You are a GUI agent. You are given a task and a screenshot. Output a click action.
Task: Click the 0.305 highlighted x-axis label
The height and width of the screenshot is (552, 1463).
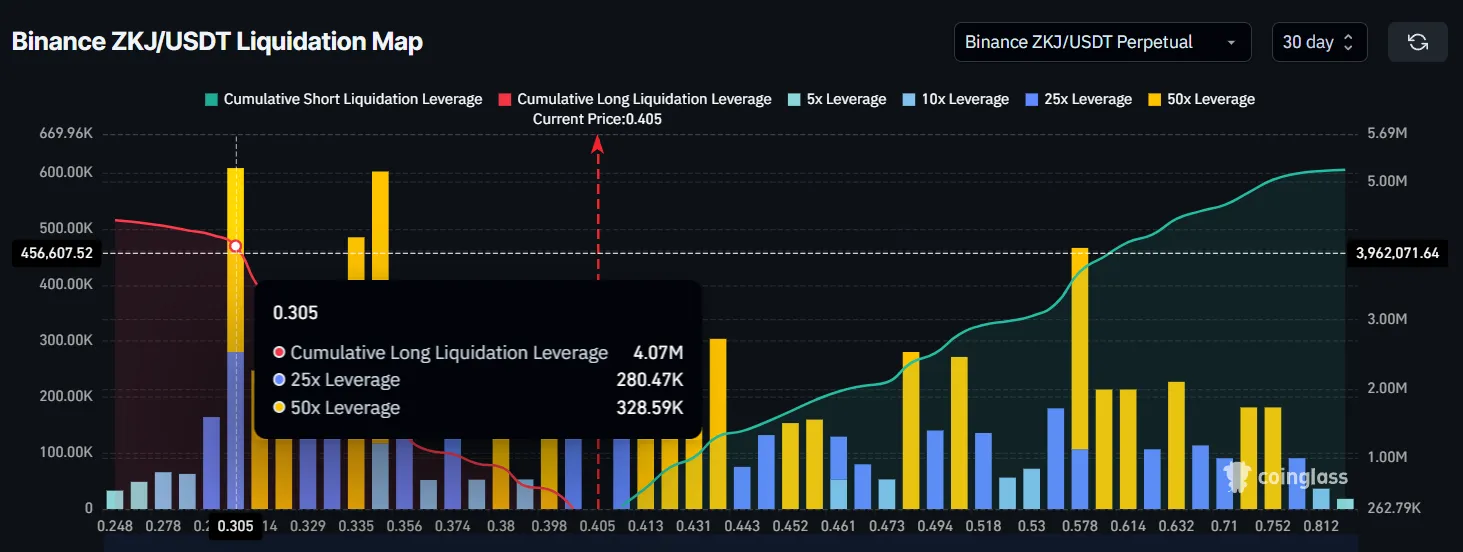(x=235, y=525)
